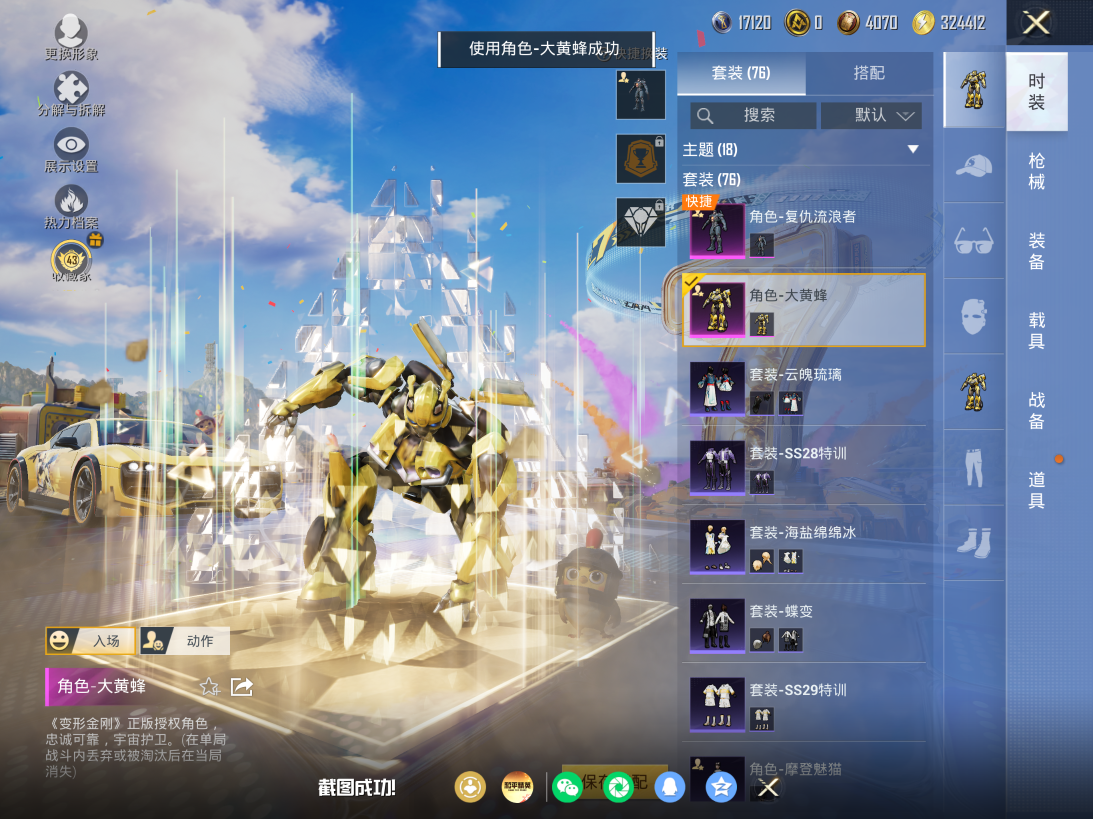Select the locked diamond quick-swap slot
The width and height of the screenshot is (1093, 819).
click(x=641, y=222)
